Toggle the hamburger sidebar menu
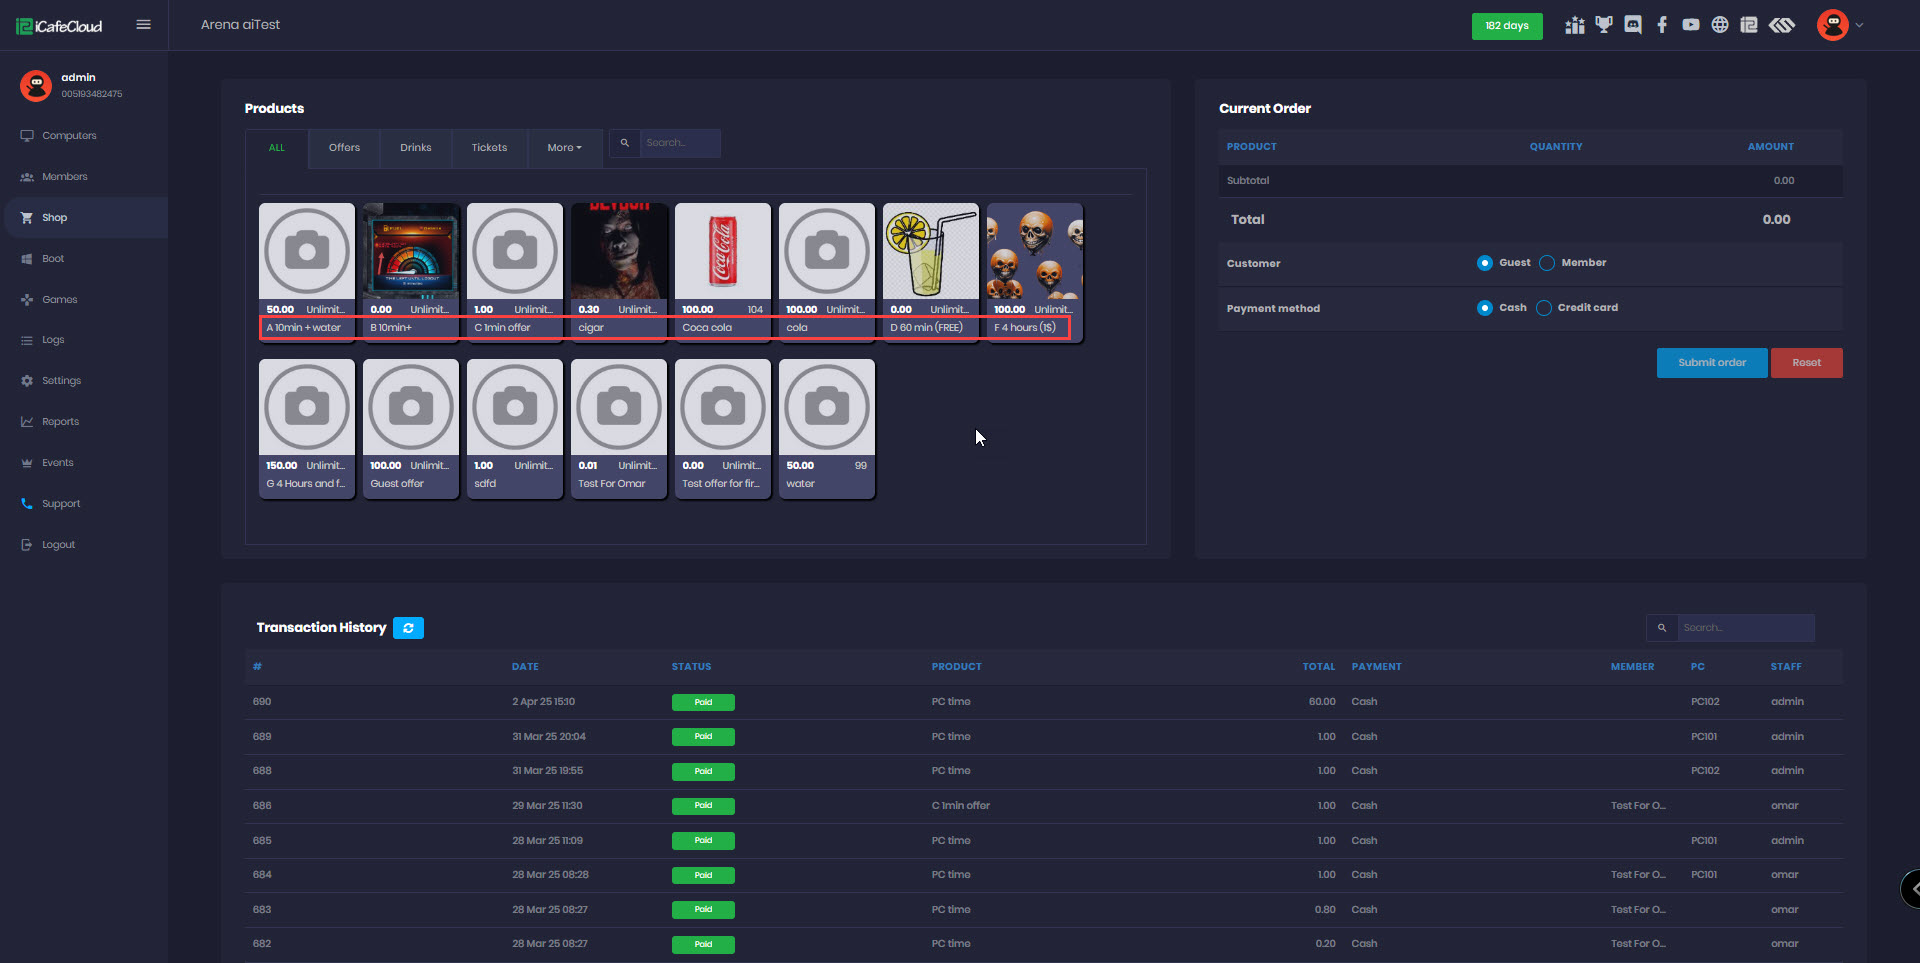The image size is (1920, 963). (x=143, y=25)
